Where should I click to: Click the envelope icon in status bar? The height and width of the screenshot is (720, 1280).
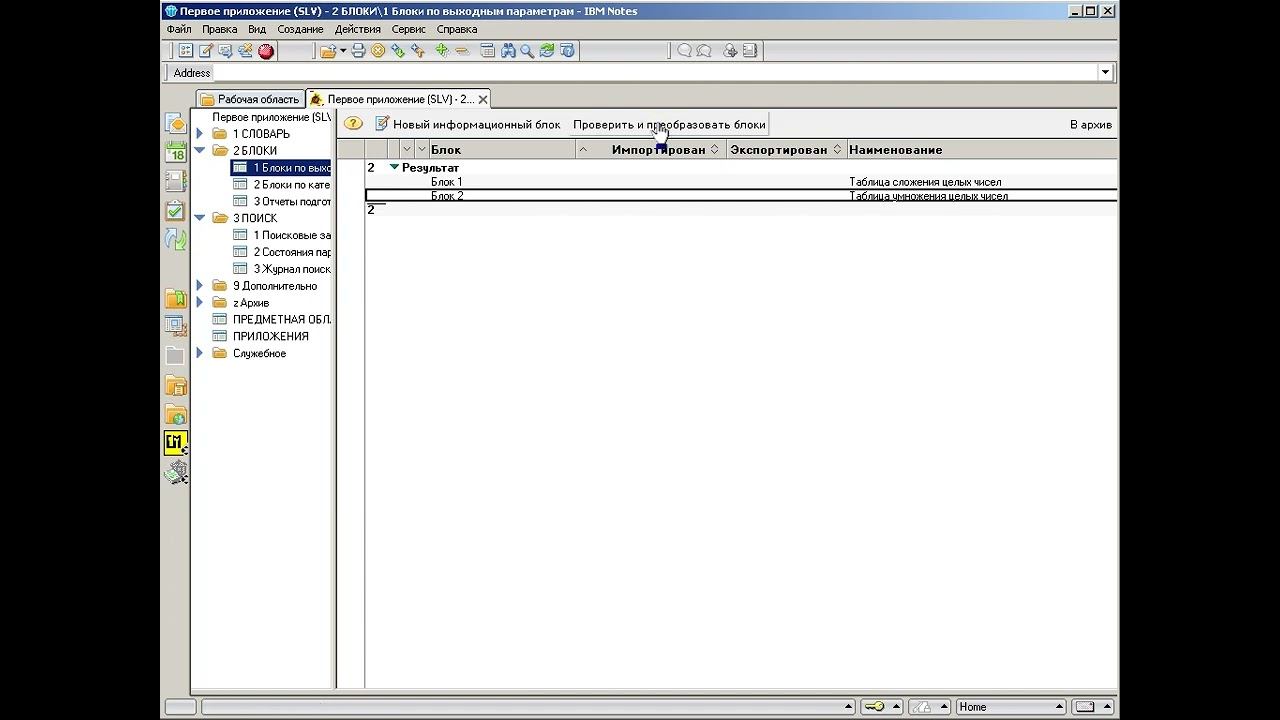(1085, 707)
